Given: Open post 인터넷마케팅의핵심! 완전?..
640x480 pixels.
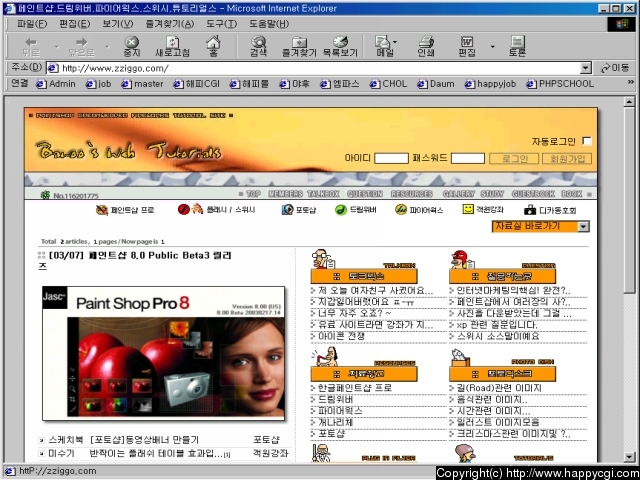Looking at the screenshot, I should click(513, 291).
